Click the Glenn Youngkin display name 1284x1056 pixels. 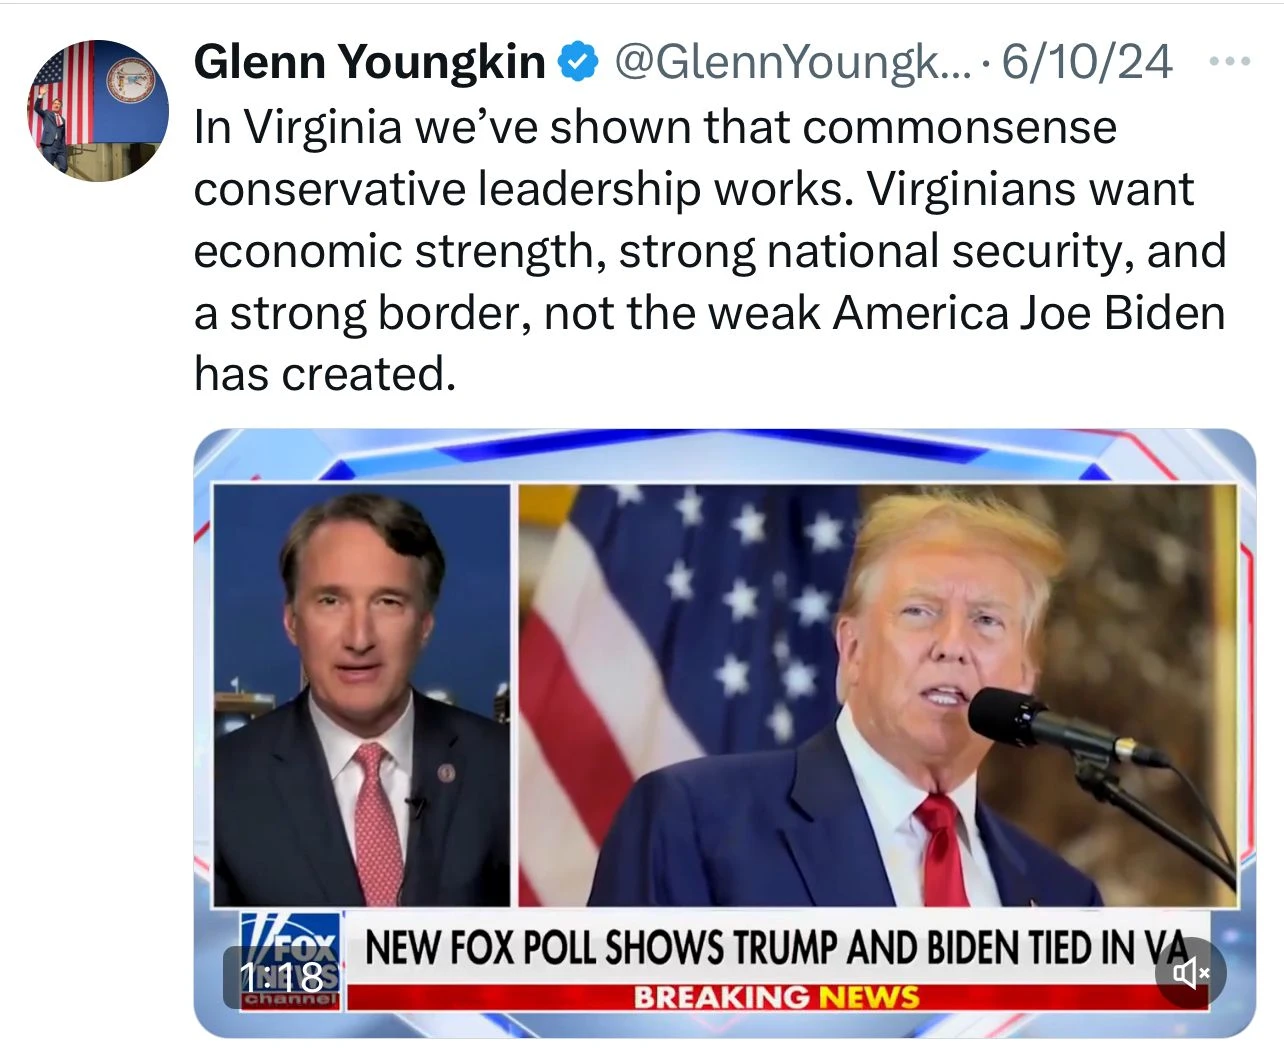click(x=369, y=62)
